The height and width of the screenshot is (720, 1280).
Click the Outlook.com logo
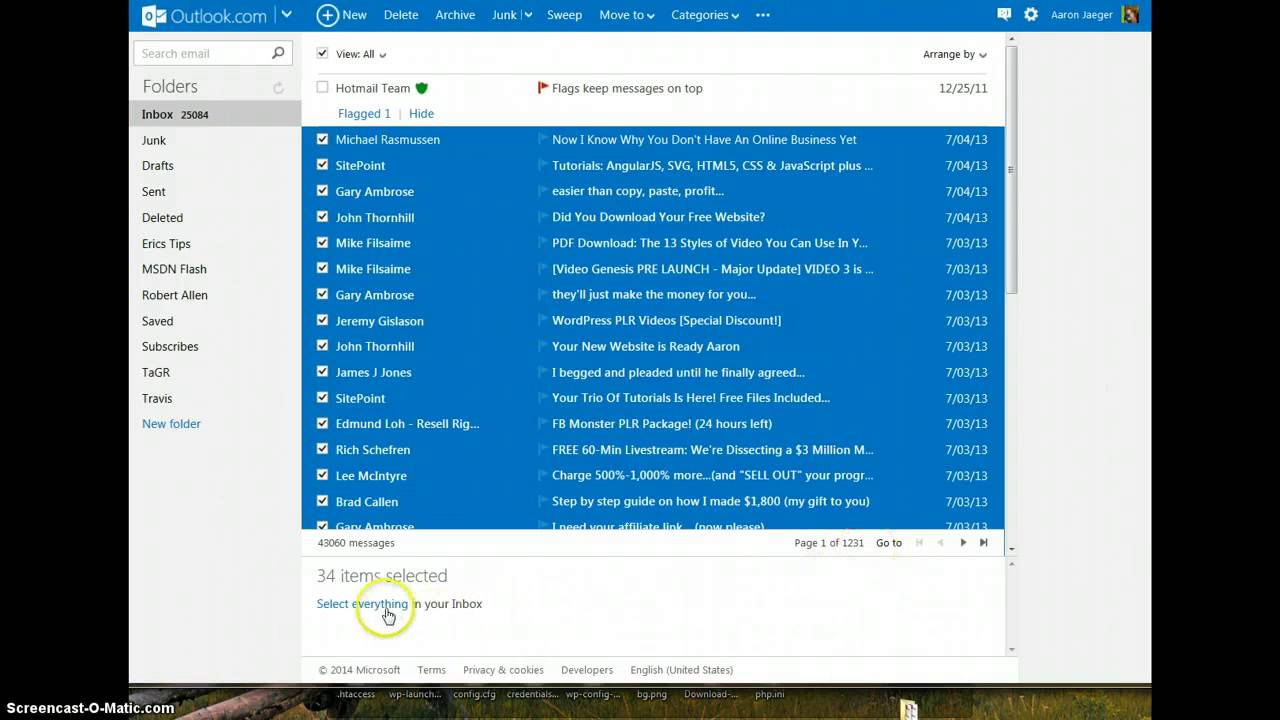point(204,15)
